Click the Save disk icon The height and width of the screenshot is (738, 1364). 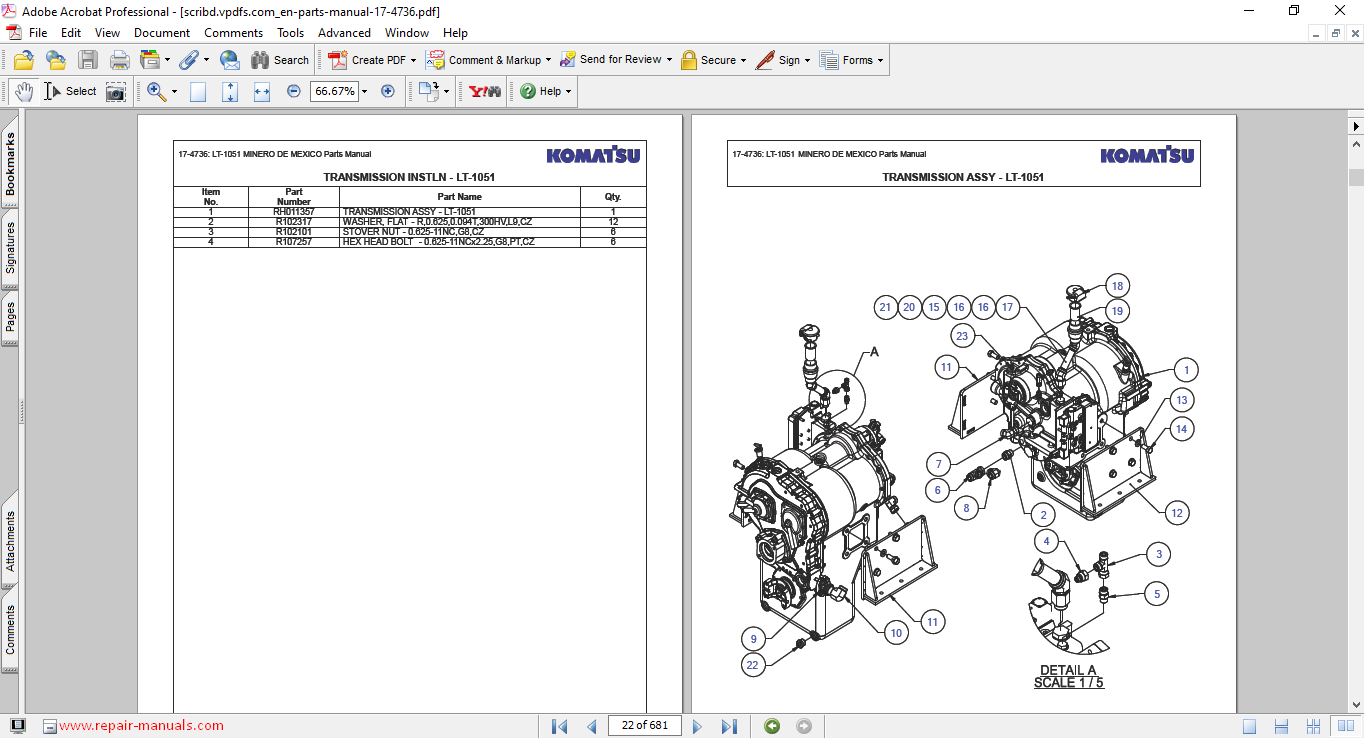coord(88,60)
